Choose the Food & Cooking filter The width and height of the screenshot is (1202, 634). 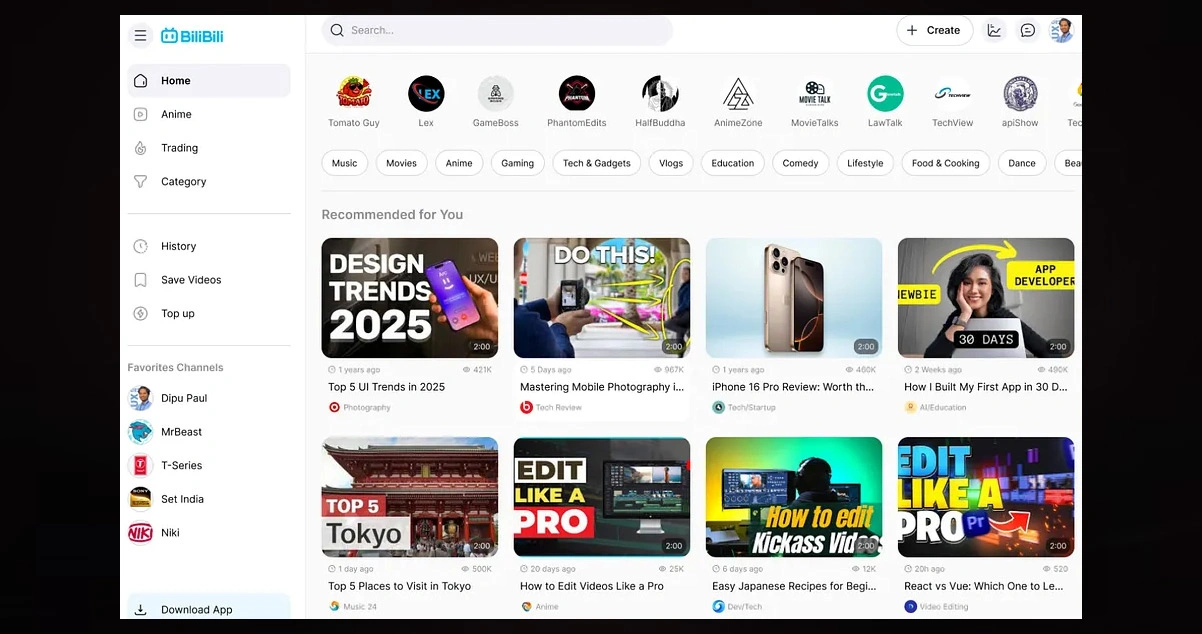click(945, 163)
